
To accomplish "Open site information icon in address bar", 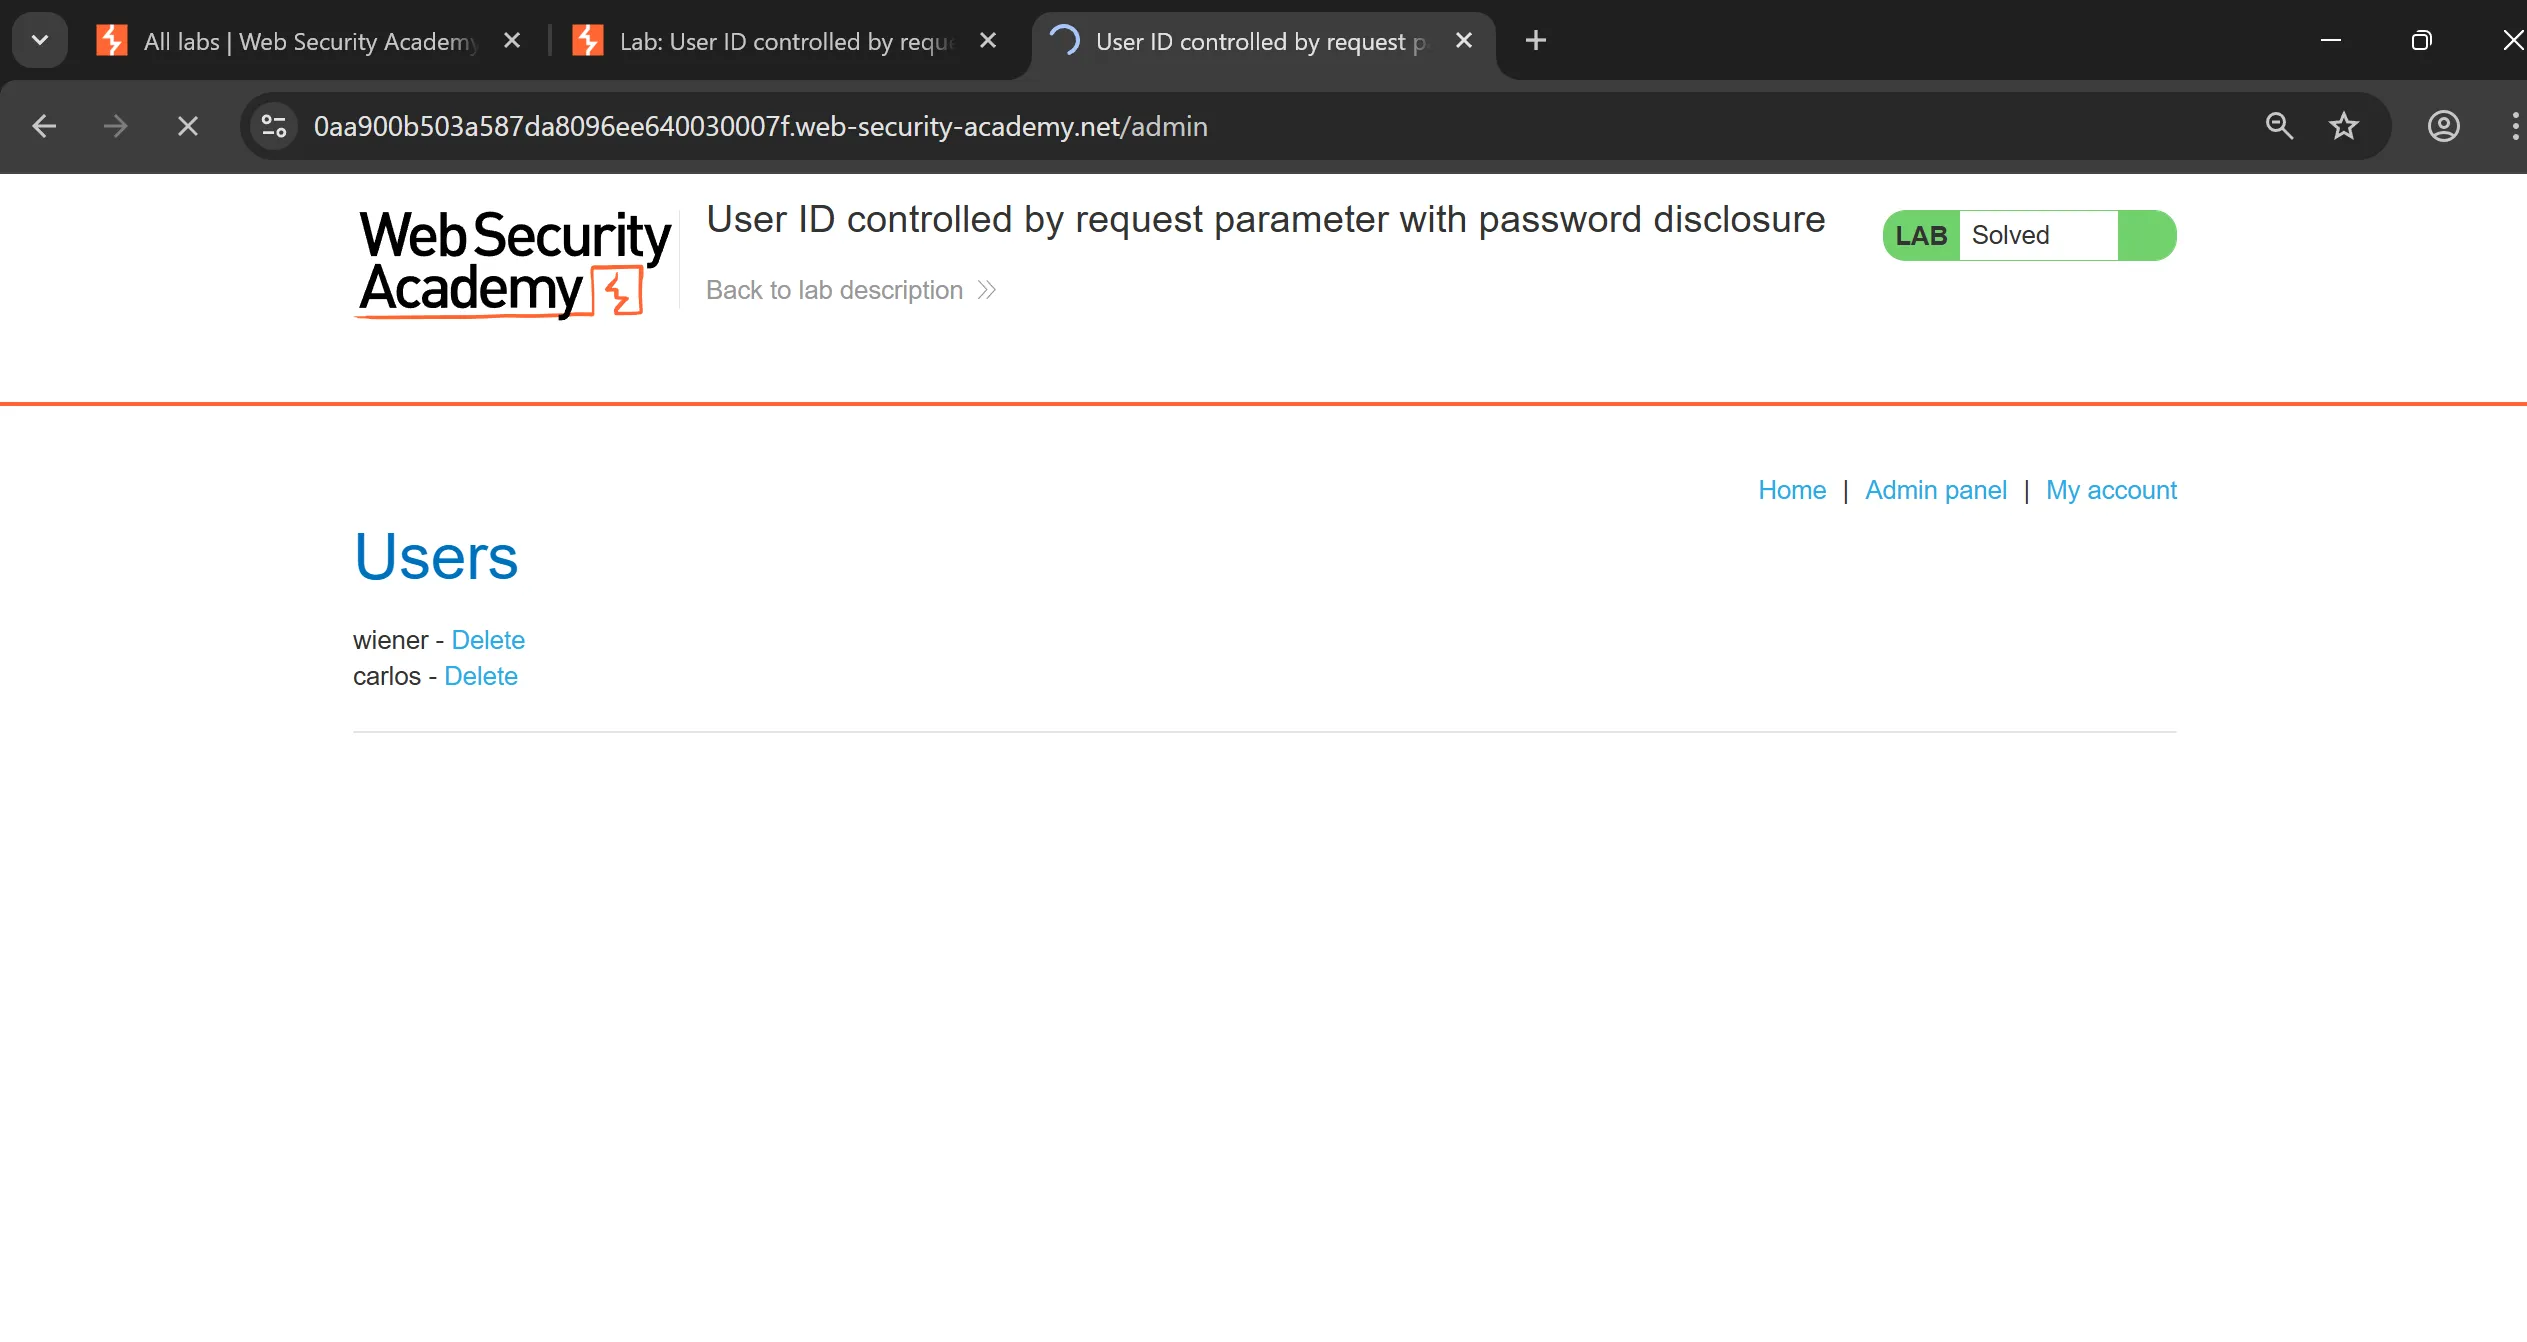I will (x=274, y=126).
